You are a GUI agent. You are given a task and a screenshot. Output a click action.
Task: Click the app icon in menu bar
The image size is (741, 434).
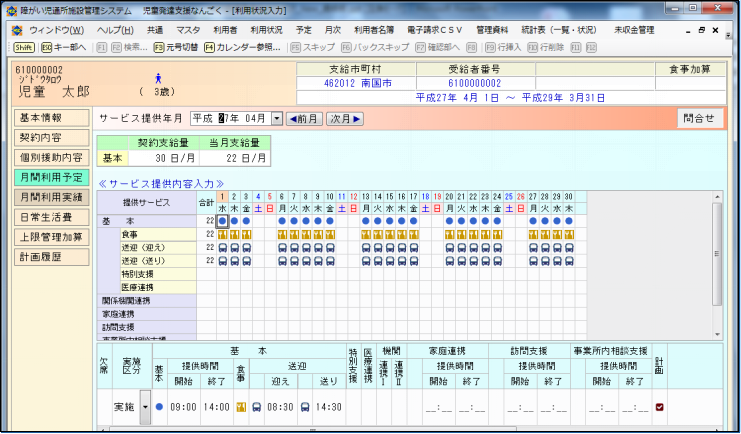[18, 30]
